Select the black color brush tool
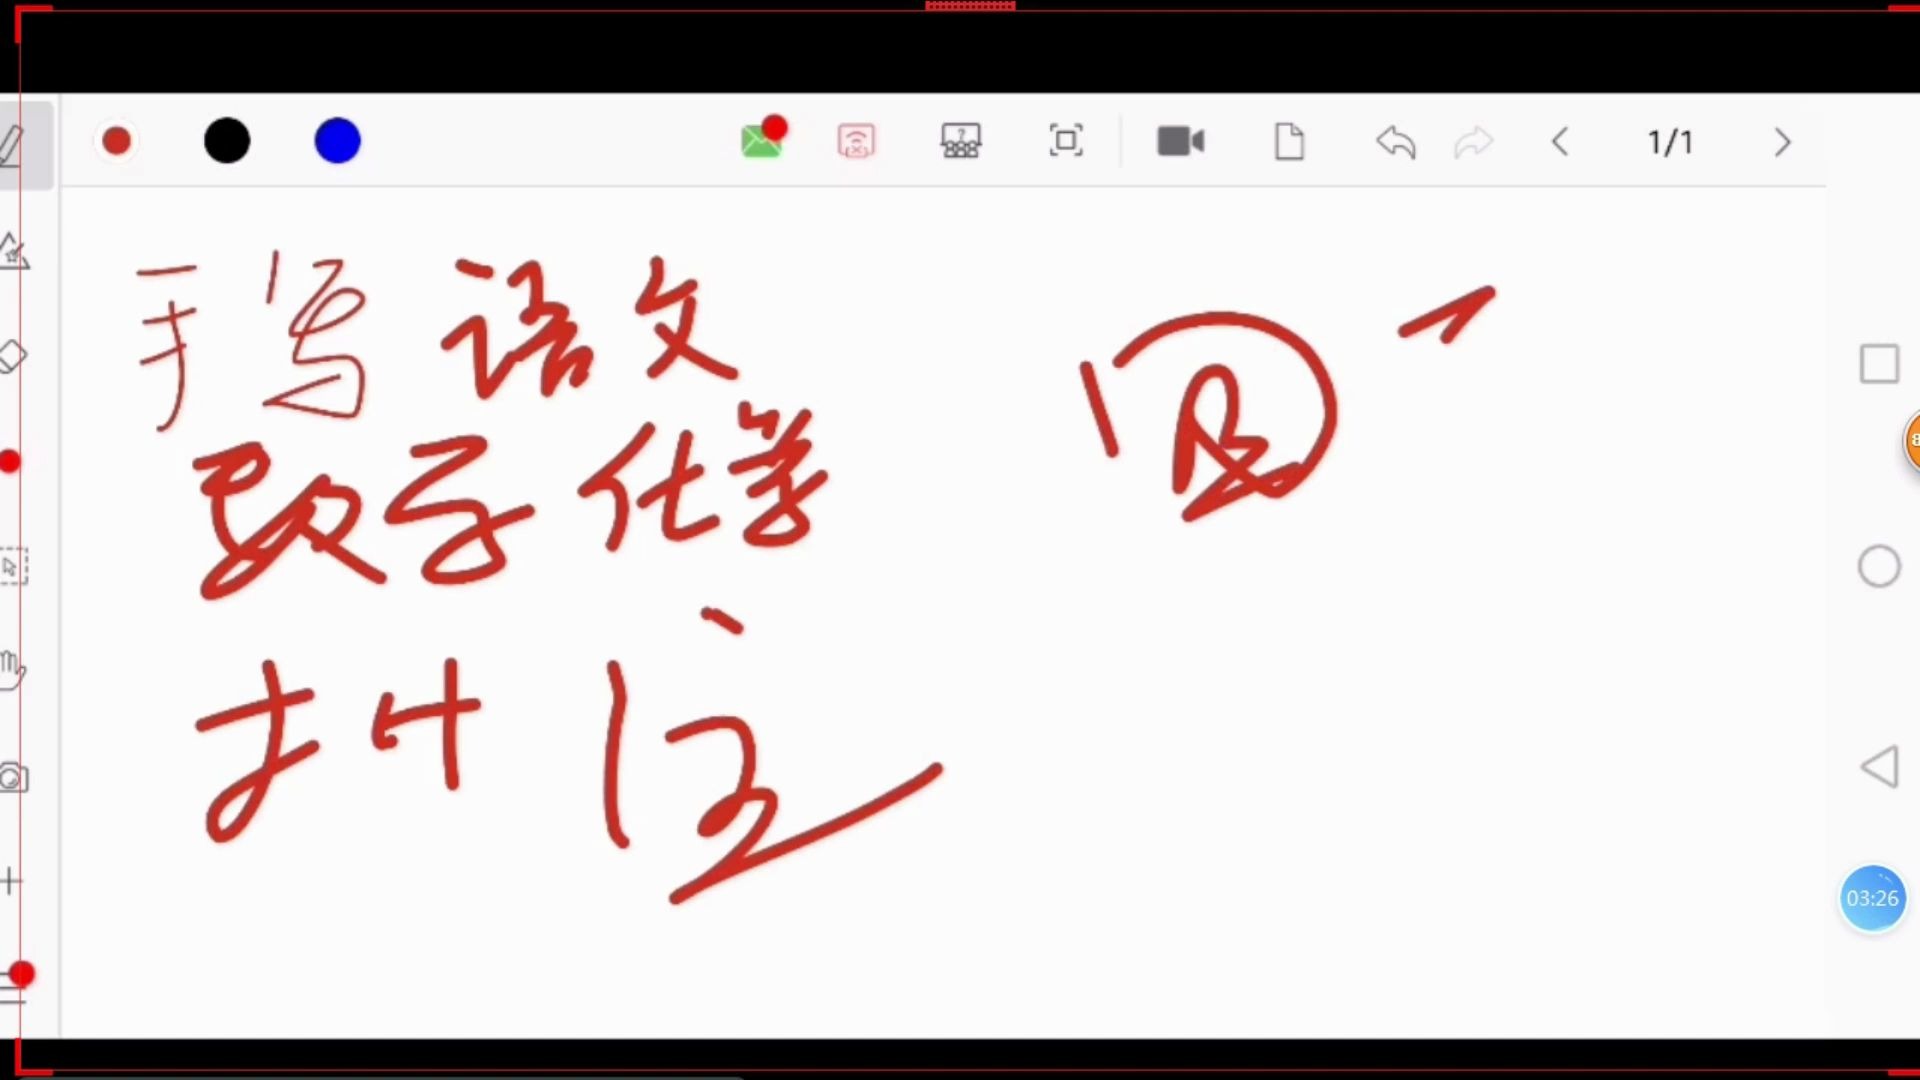Image resolution: width=1920 pixels, height=1080 pixels. tap(225, 141)
